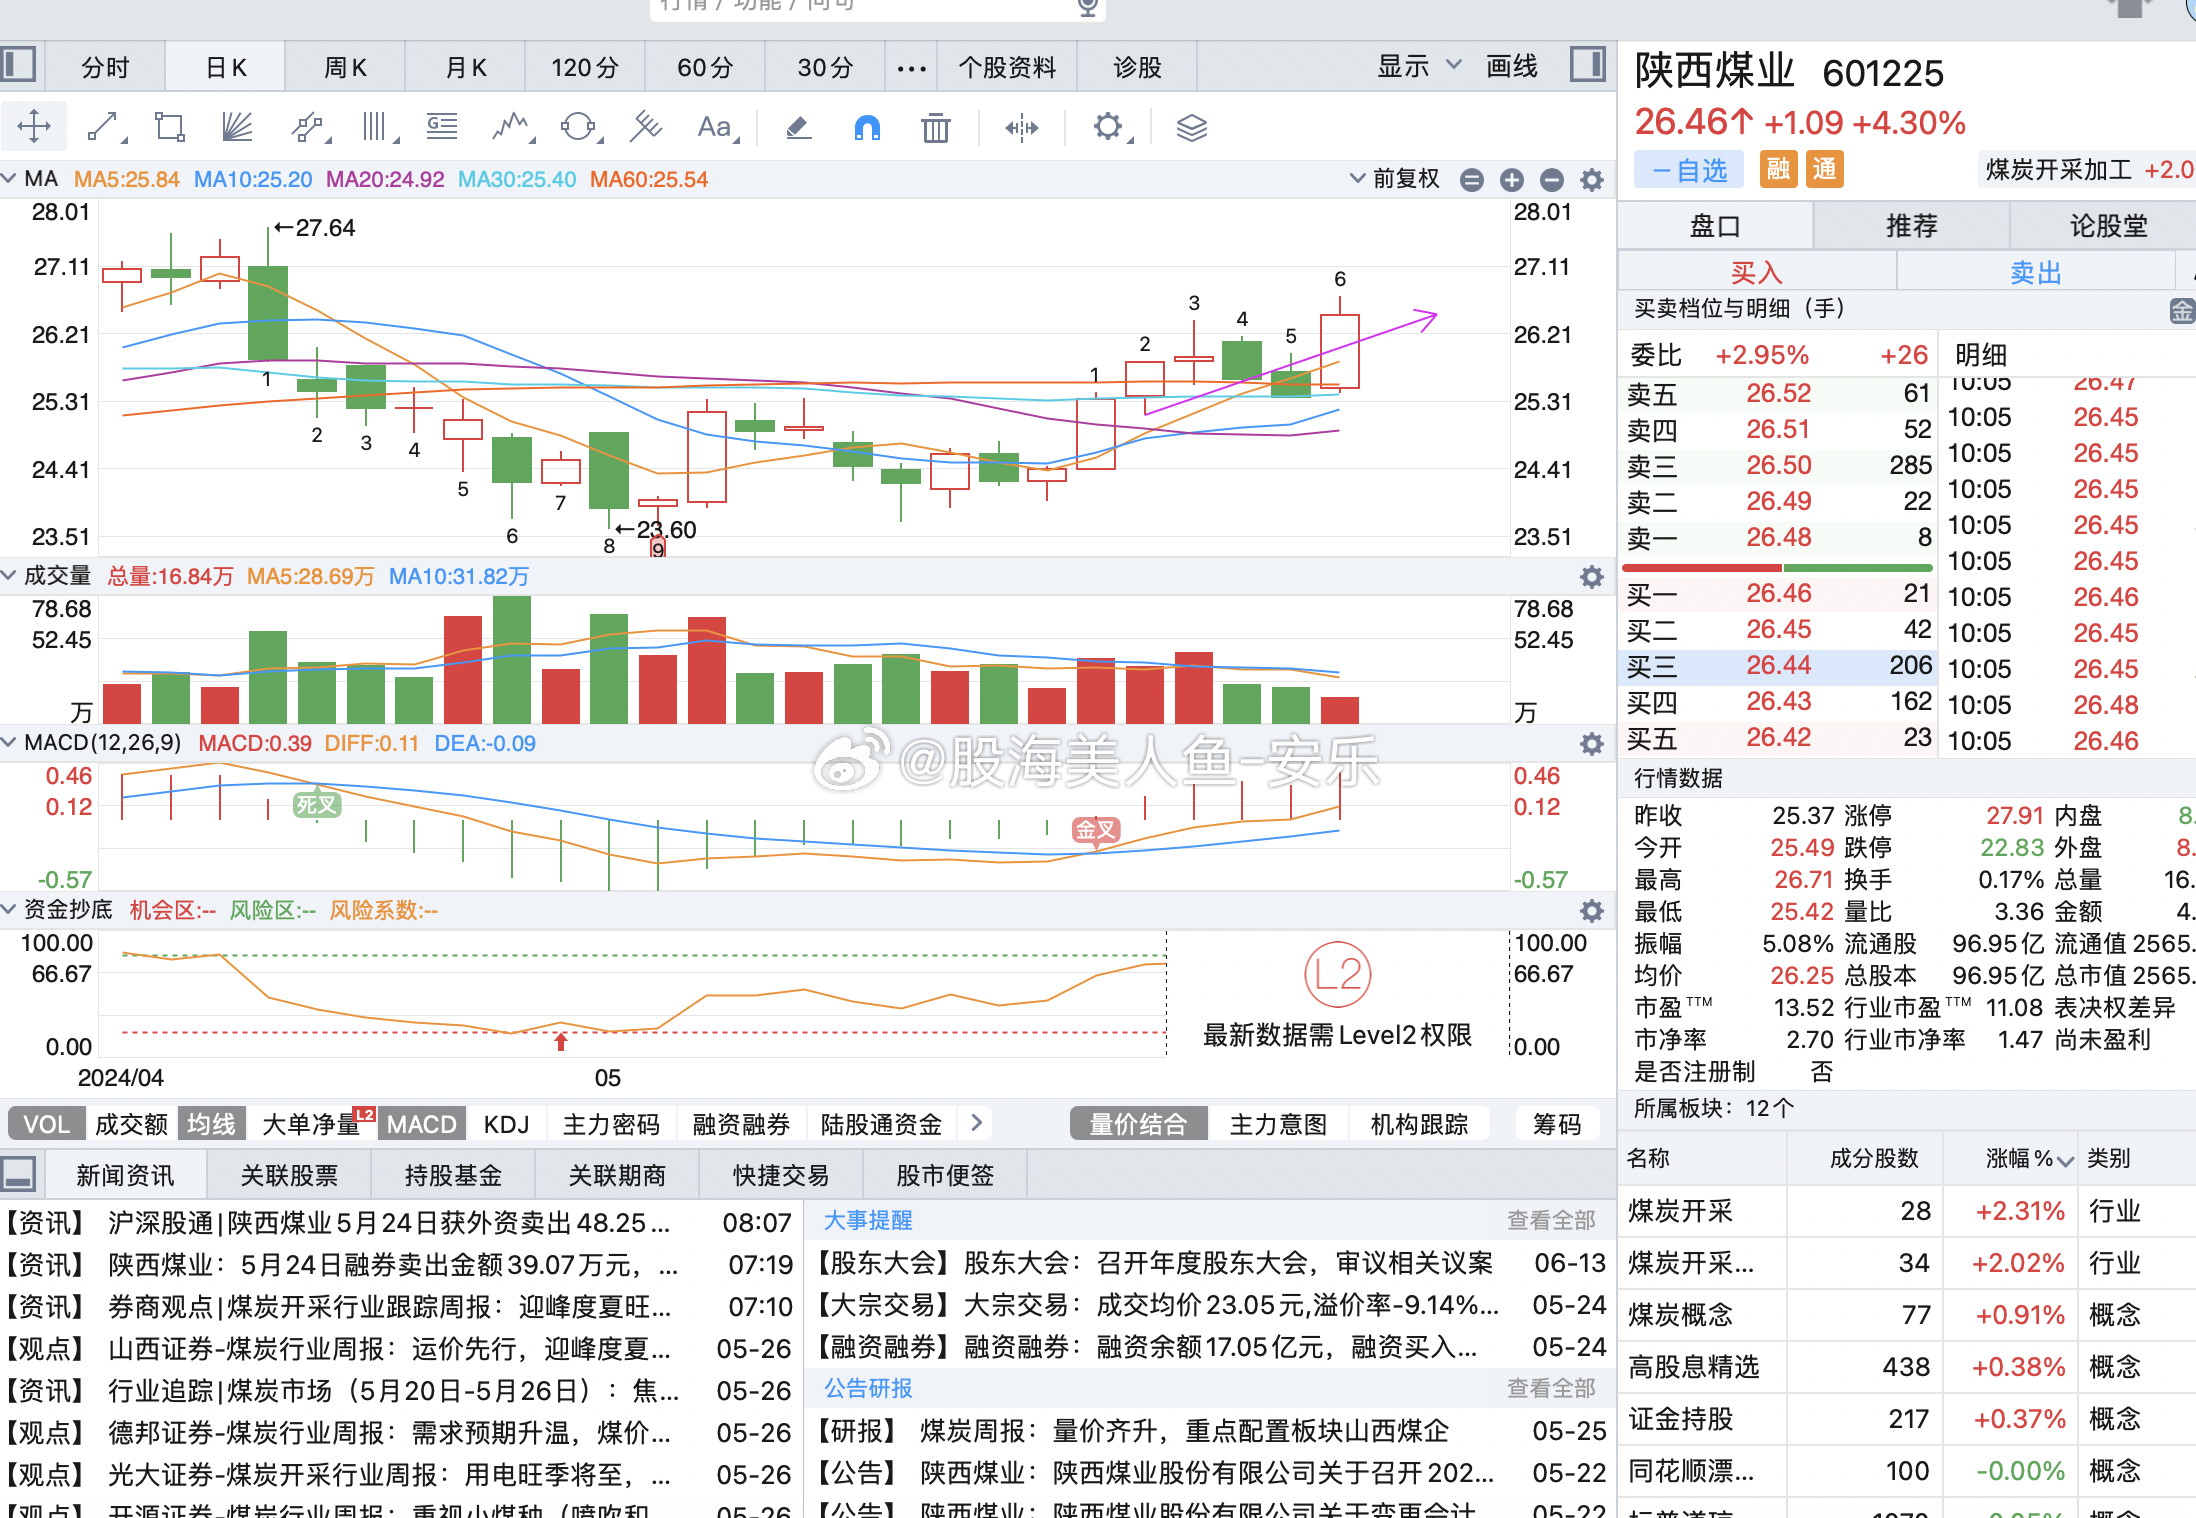Toggle the magnet snap tool
The height and width of the screenshot is (1518, 2196).
(867, 127)
